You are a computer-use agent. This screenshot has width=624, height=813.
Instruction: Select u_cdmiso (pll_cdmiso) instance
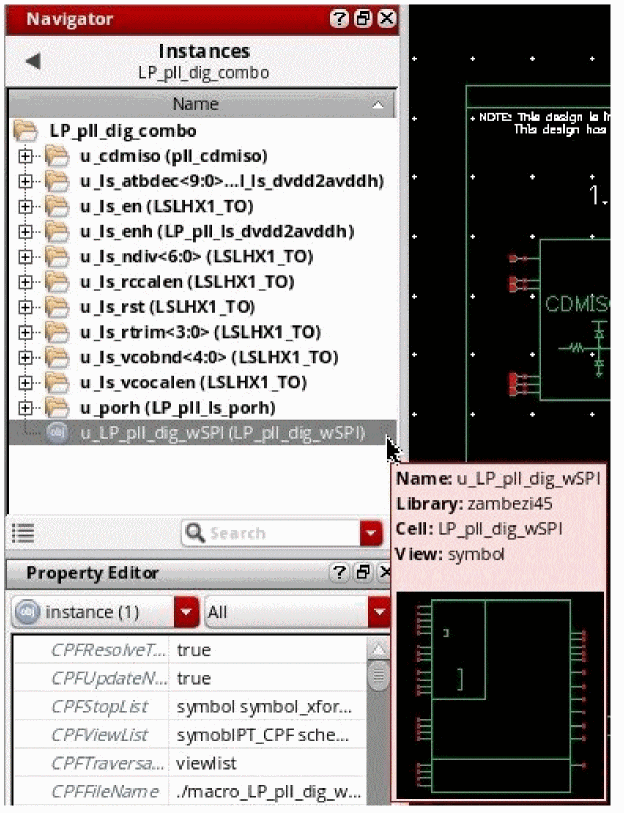(x=174, y=156)
